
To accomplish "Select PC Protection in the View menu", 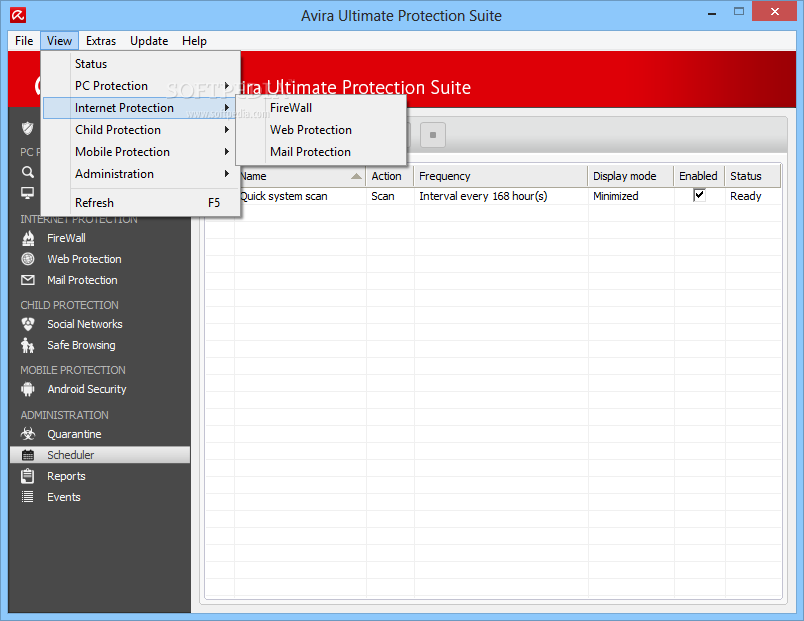I will [x=141, y=86].
